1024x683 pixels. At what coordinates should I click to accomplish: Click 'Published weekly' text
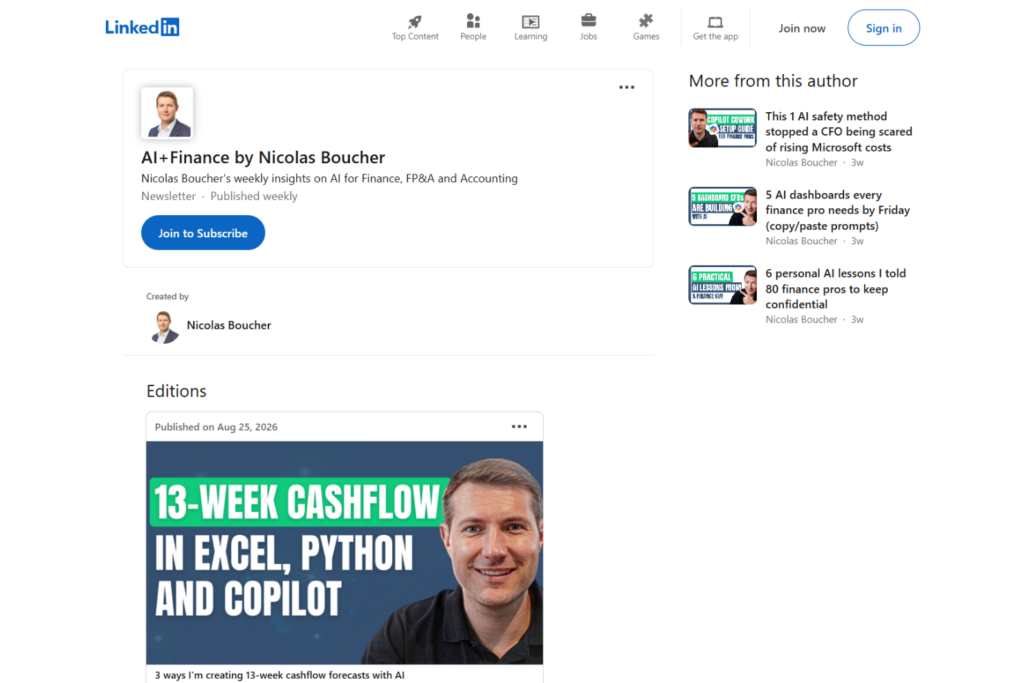click(x=253, y=196)
